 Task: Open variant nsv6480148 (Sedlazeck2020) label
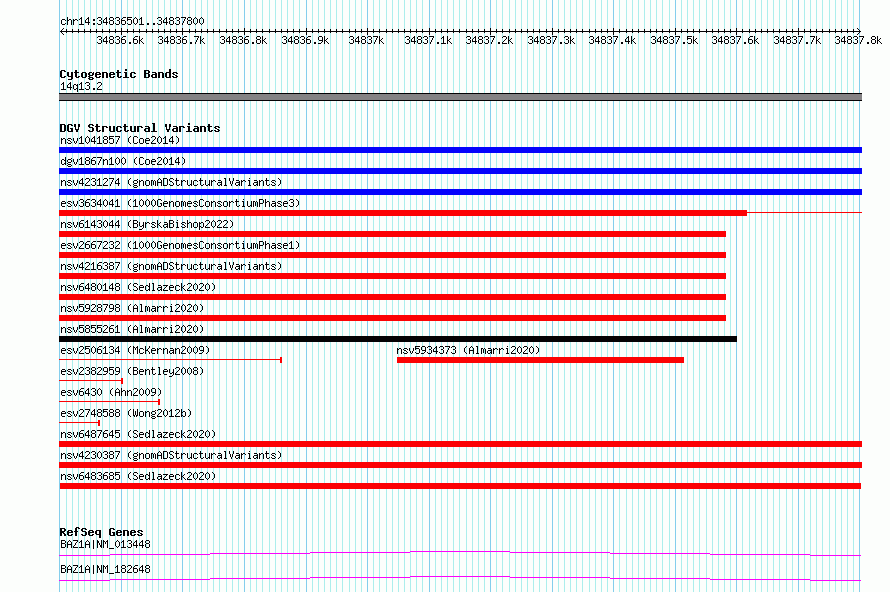[x=138, y=287]
